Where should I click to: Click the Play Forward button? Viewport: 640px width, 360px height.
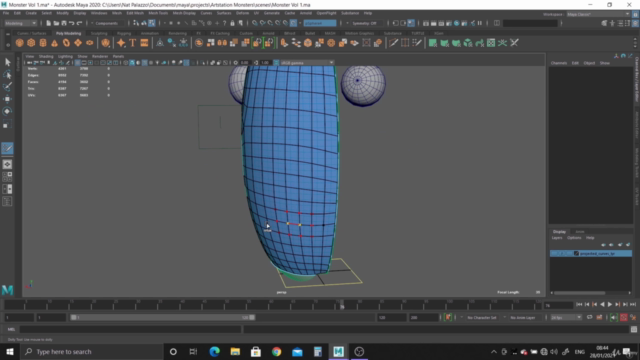coord(610,304)
